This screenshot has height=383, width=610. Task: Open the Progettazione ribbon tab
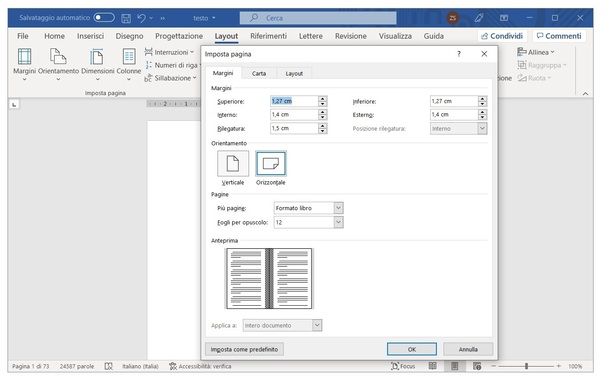click(x=179, y=36)
